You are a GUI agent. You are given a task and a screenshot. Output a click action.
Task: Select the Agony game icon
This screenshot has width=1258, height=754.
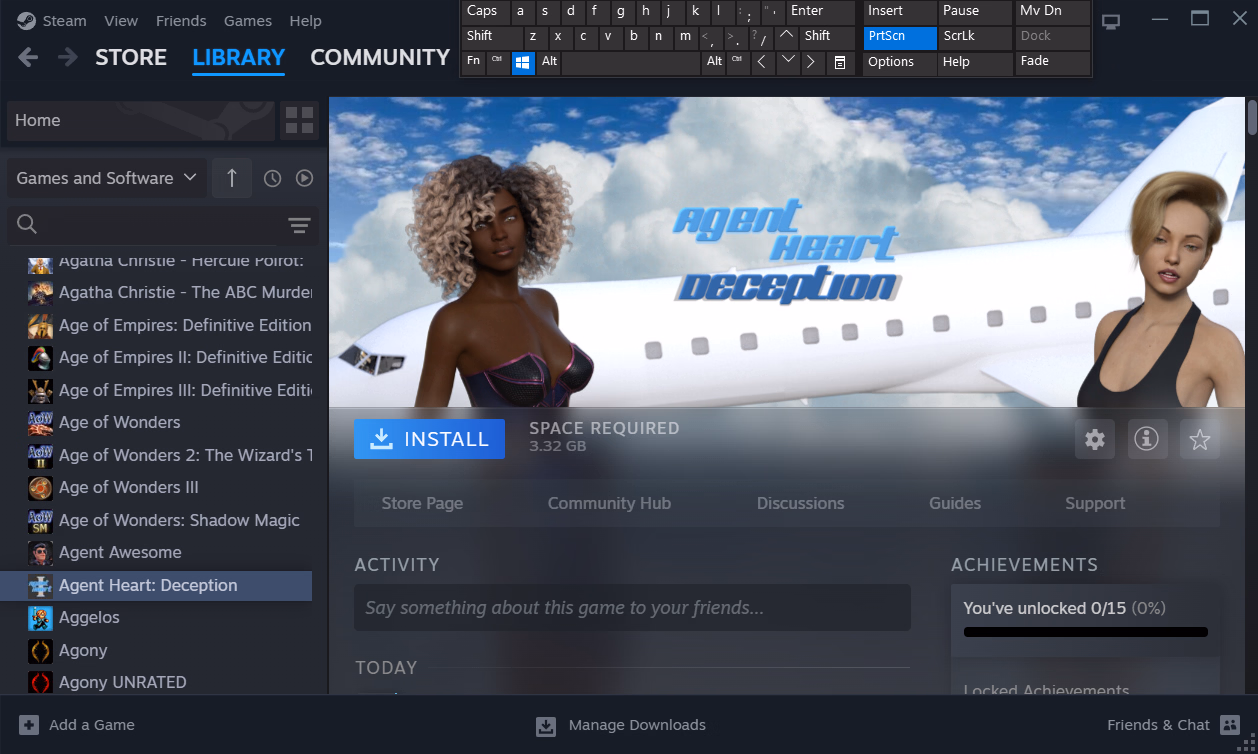[40, 651]
